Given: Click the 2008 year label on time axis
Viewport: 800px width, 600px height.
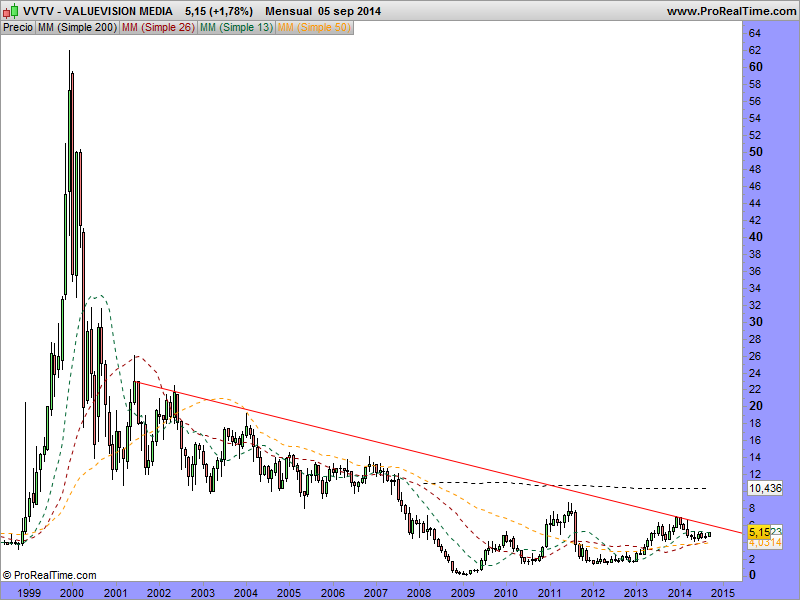Looking at the screenshot, I should click(x=419, y=593).
